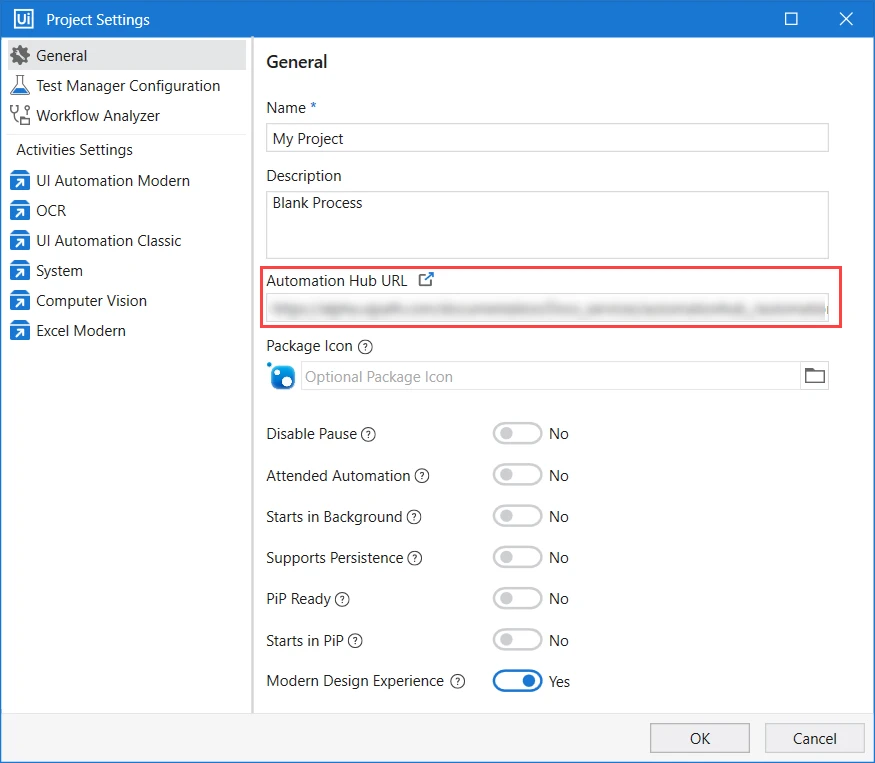Click the Description text area

(547, 225)
